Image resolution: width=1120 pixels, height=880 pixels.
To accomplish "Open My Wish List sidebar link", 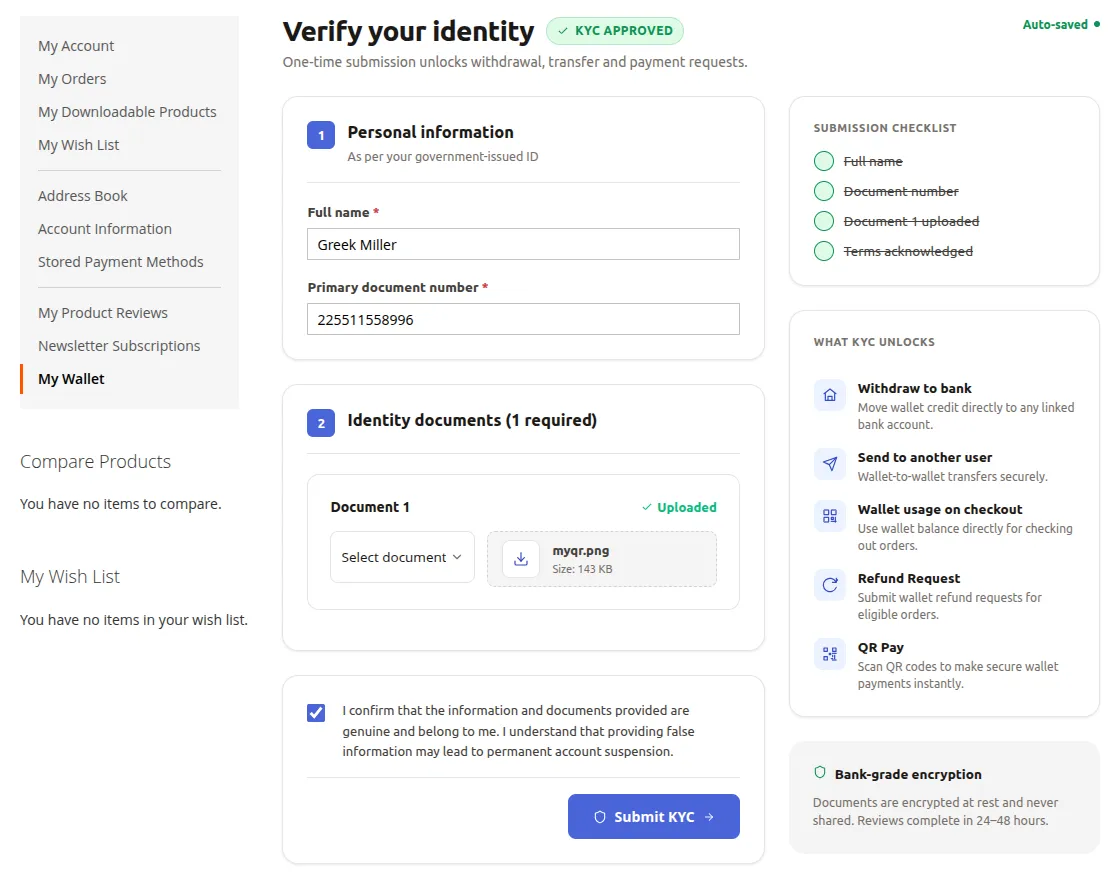I will (79, 144).
